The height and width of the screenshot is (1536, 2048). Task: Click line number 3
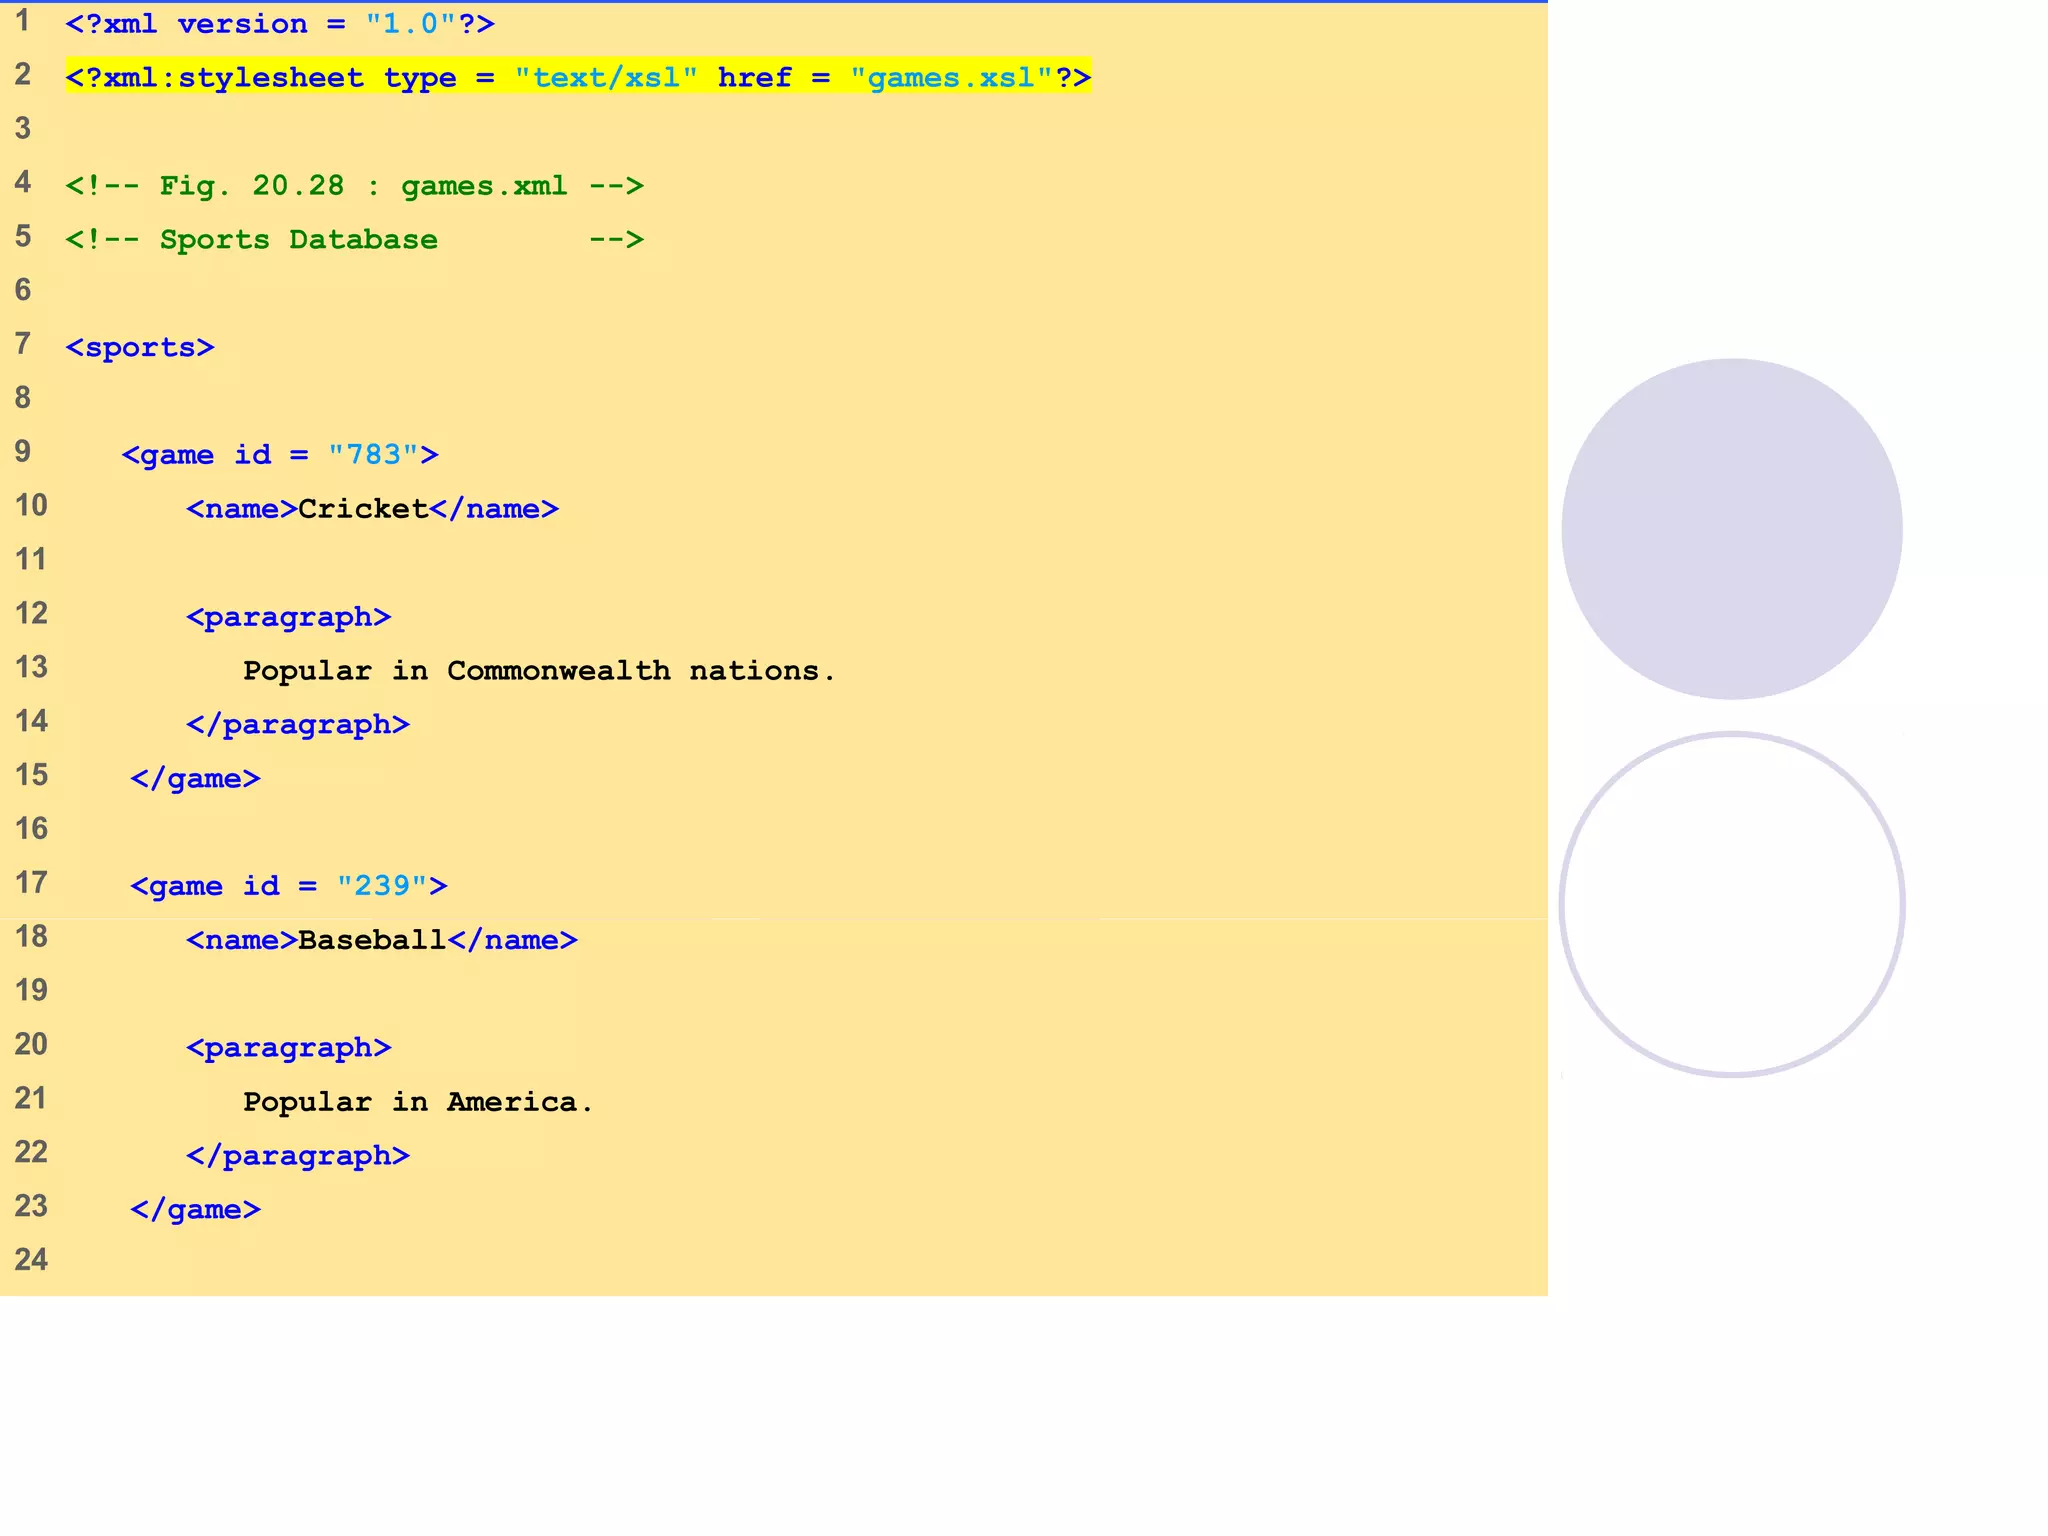tap(23, 128)
